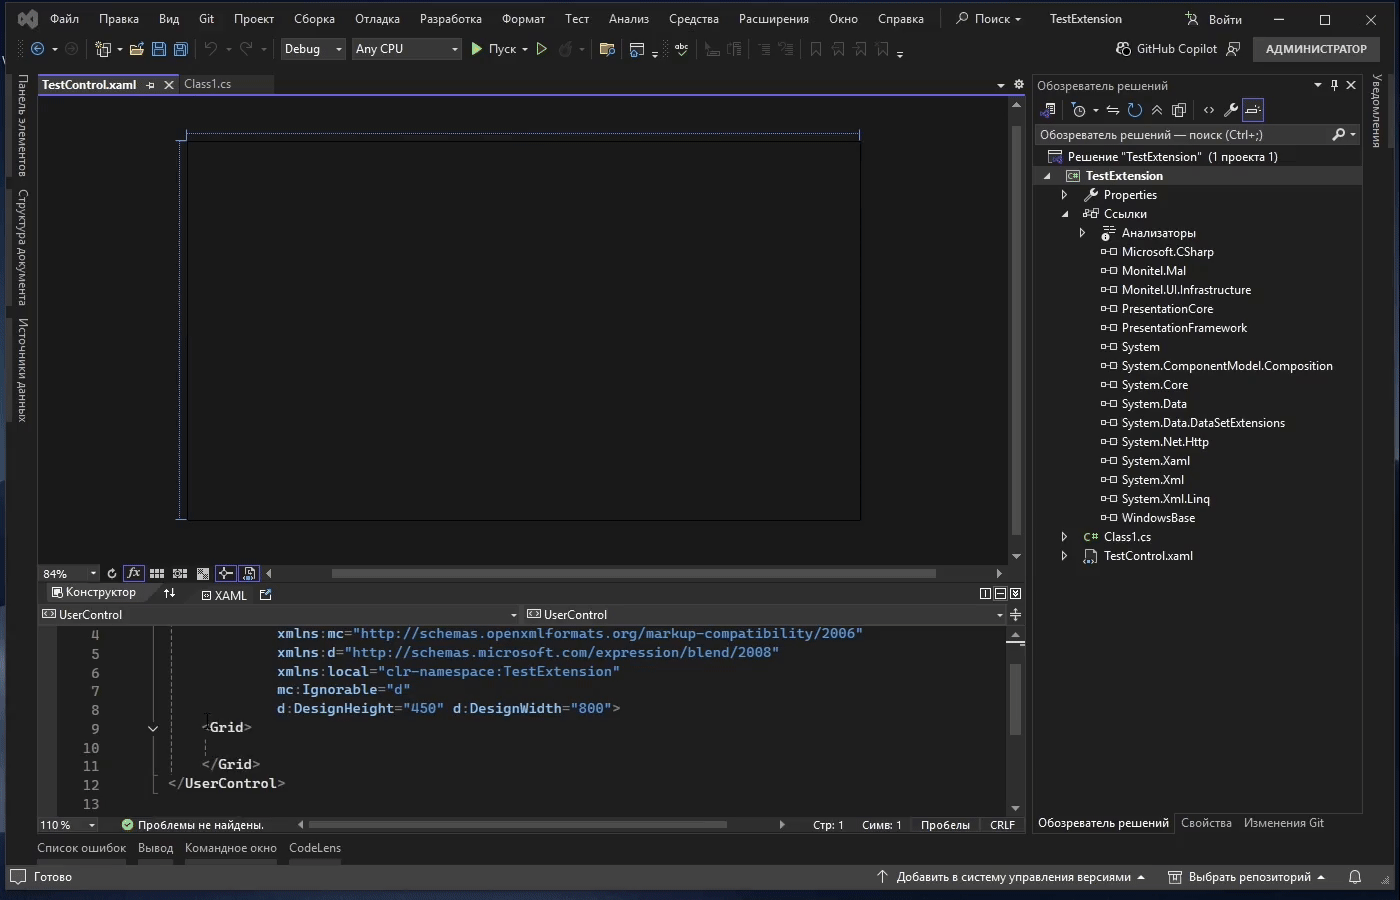The width and height of the screenshot is (1400, 900).
Task: Click the Save file toolbar icon
Action: (159, 49)
